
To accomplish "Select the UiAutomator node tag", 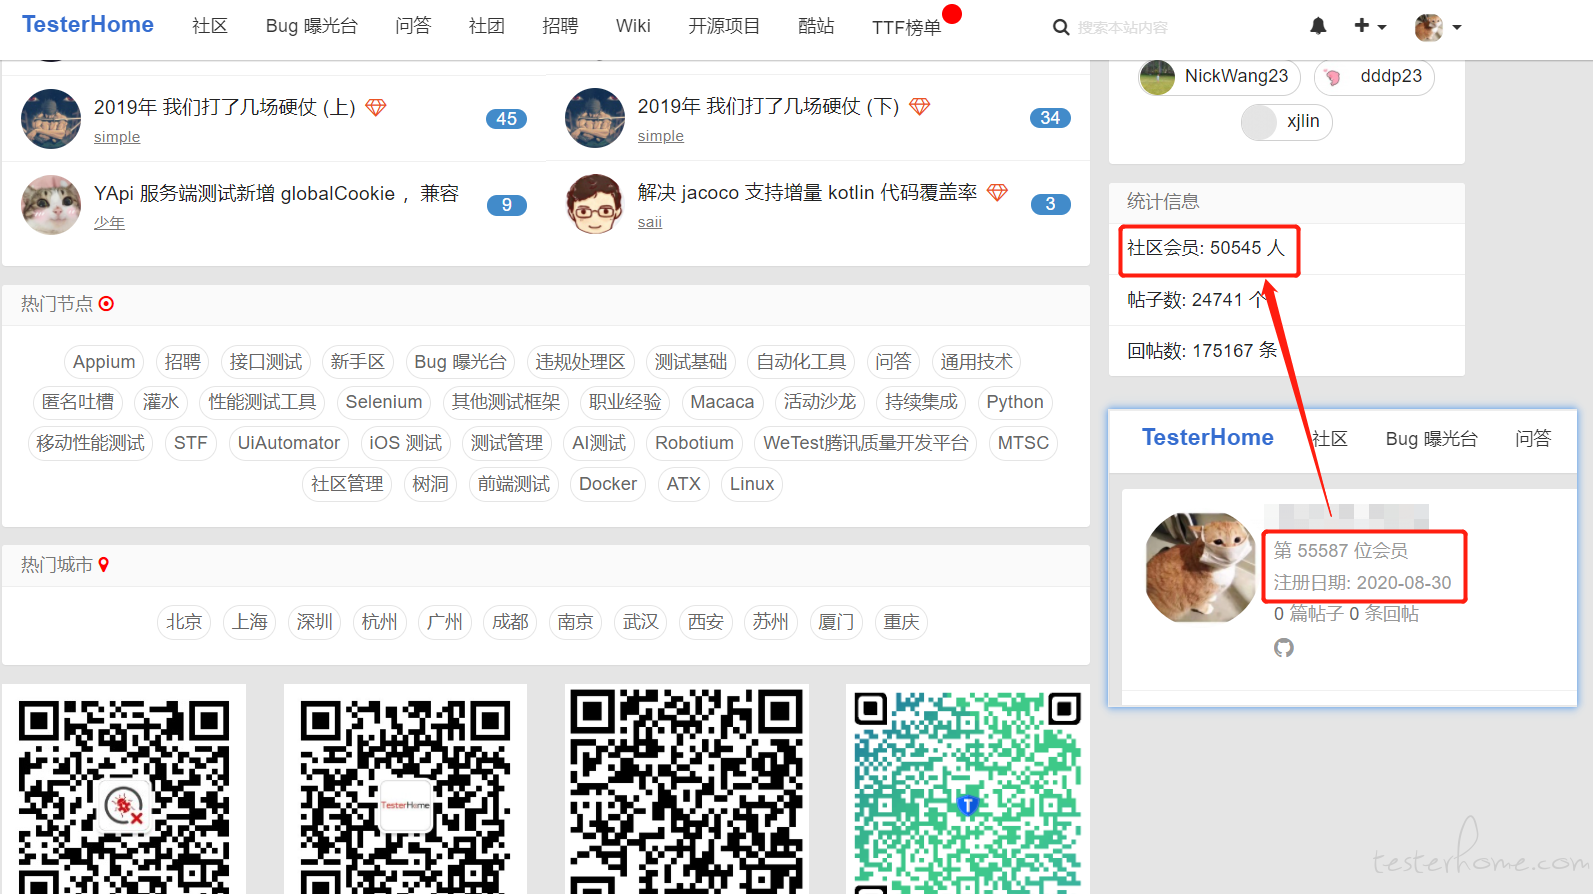I will click(289, 443).
